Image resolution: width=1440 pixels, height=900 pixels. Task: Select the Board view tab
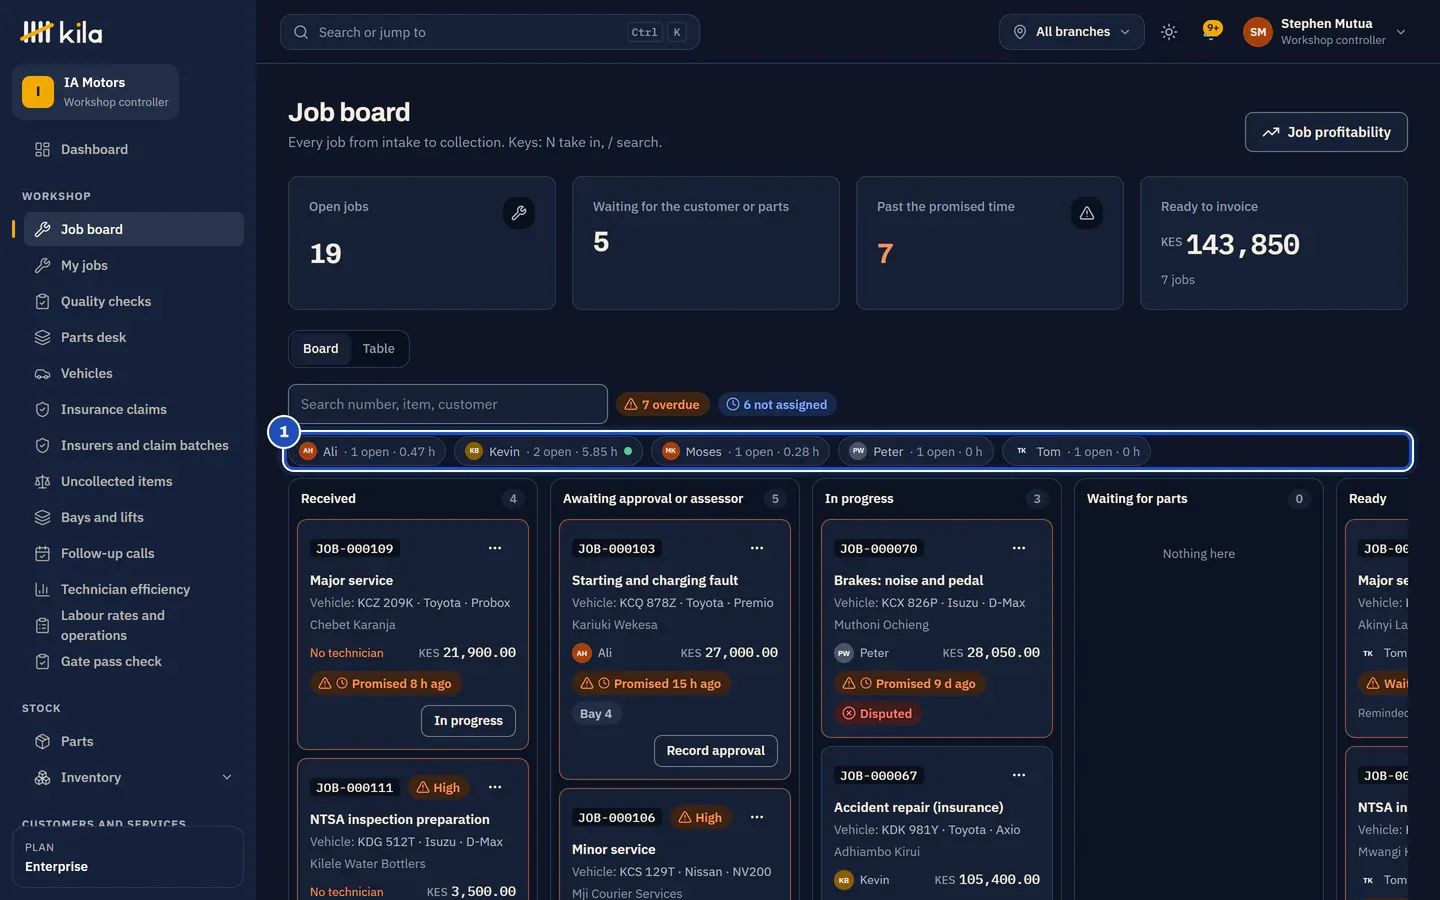coord(320,348)
